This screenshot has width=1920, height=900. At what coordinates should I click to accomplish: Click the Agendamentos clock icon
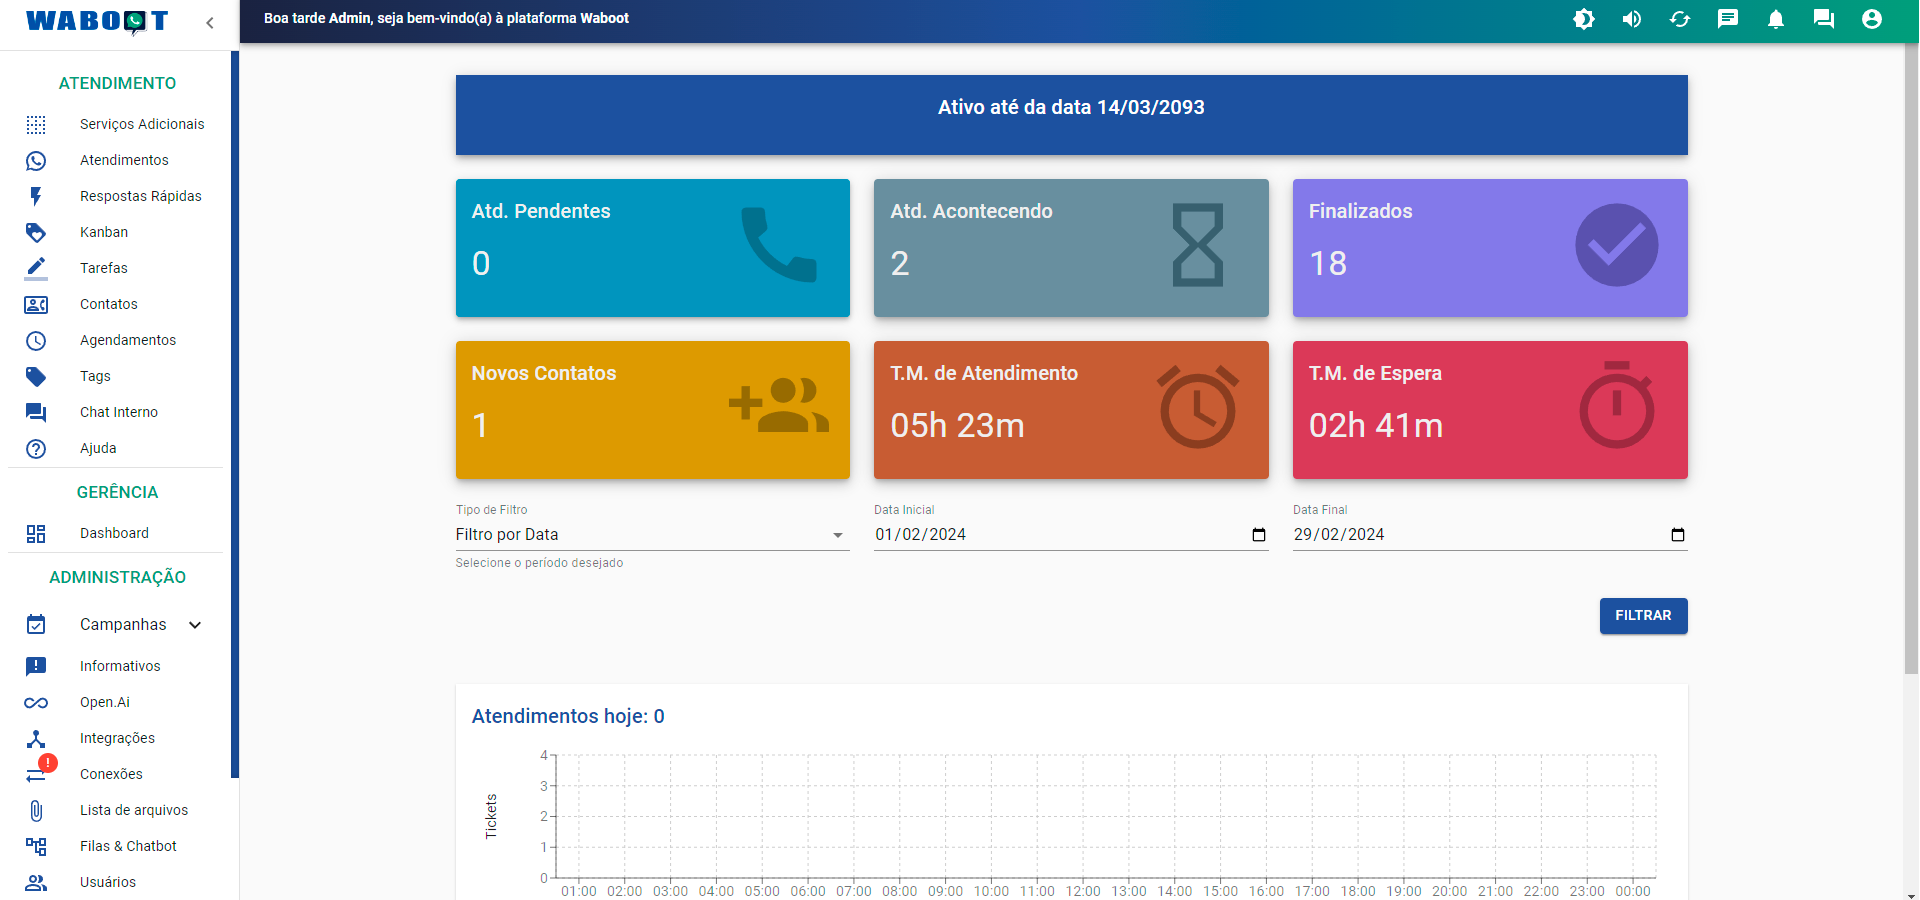[36, 340]
